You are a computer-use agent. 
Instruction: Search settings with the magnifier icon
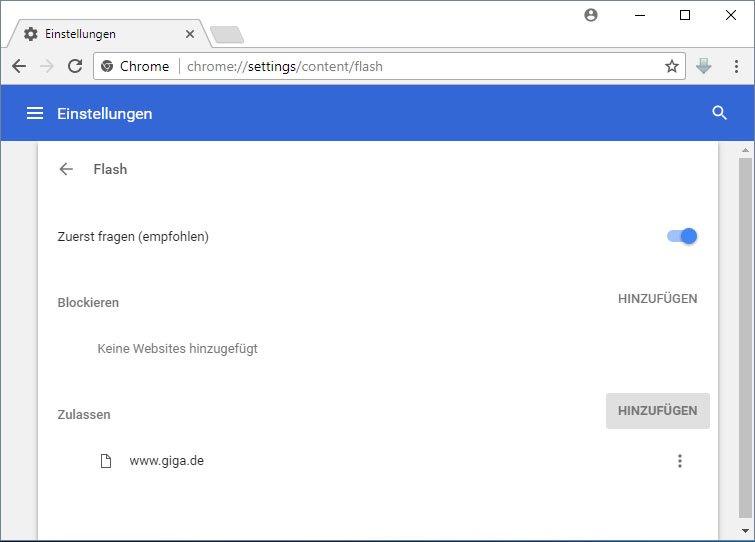tap(719, 113)
